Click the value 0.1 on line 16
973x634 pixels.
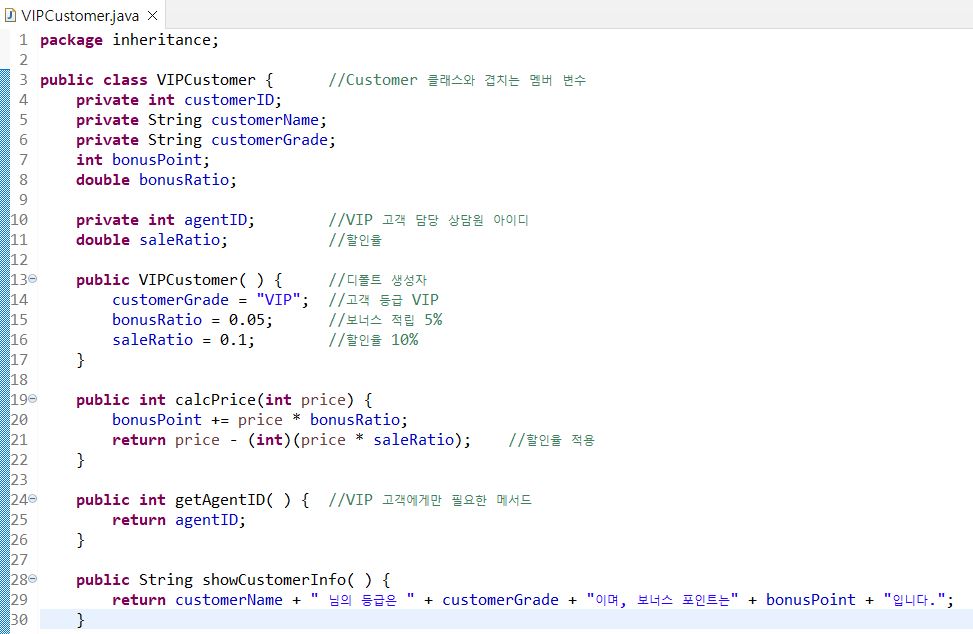[x=233, y=340]
